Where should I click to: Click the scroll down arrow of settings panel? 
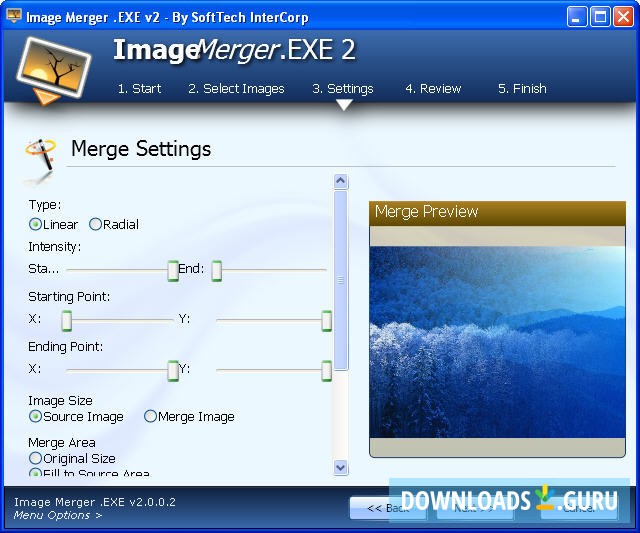341,468
